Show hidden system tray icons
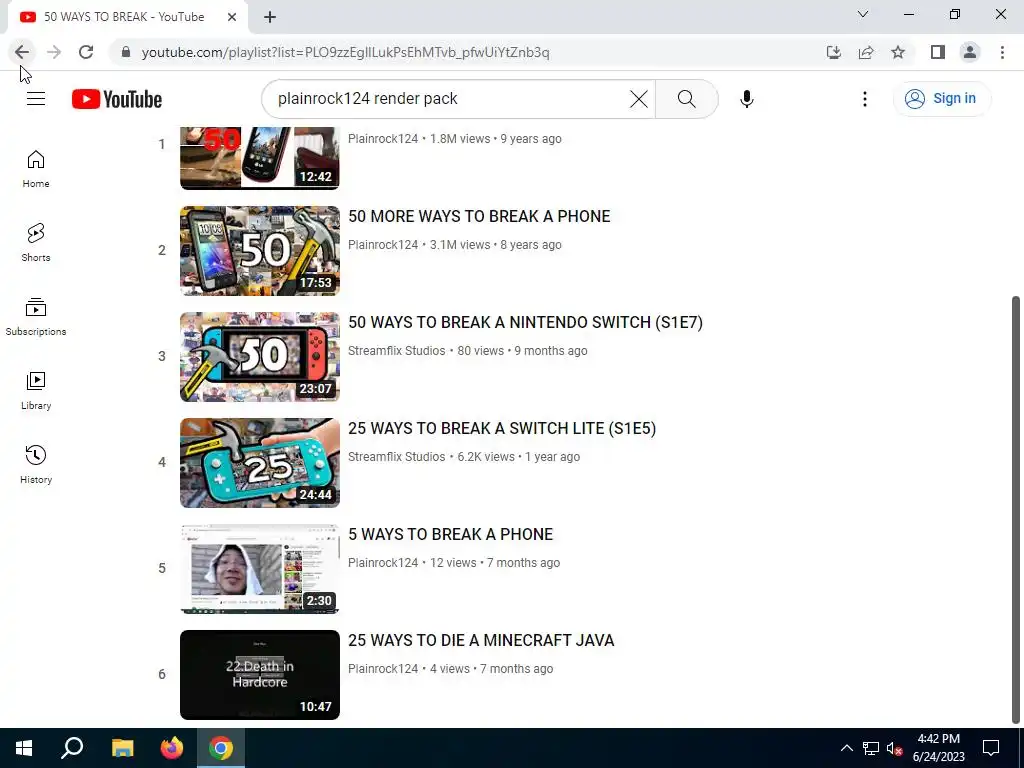The width and height of the screenshot is (1024, 768). click(x=846, y=748)
